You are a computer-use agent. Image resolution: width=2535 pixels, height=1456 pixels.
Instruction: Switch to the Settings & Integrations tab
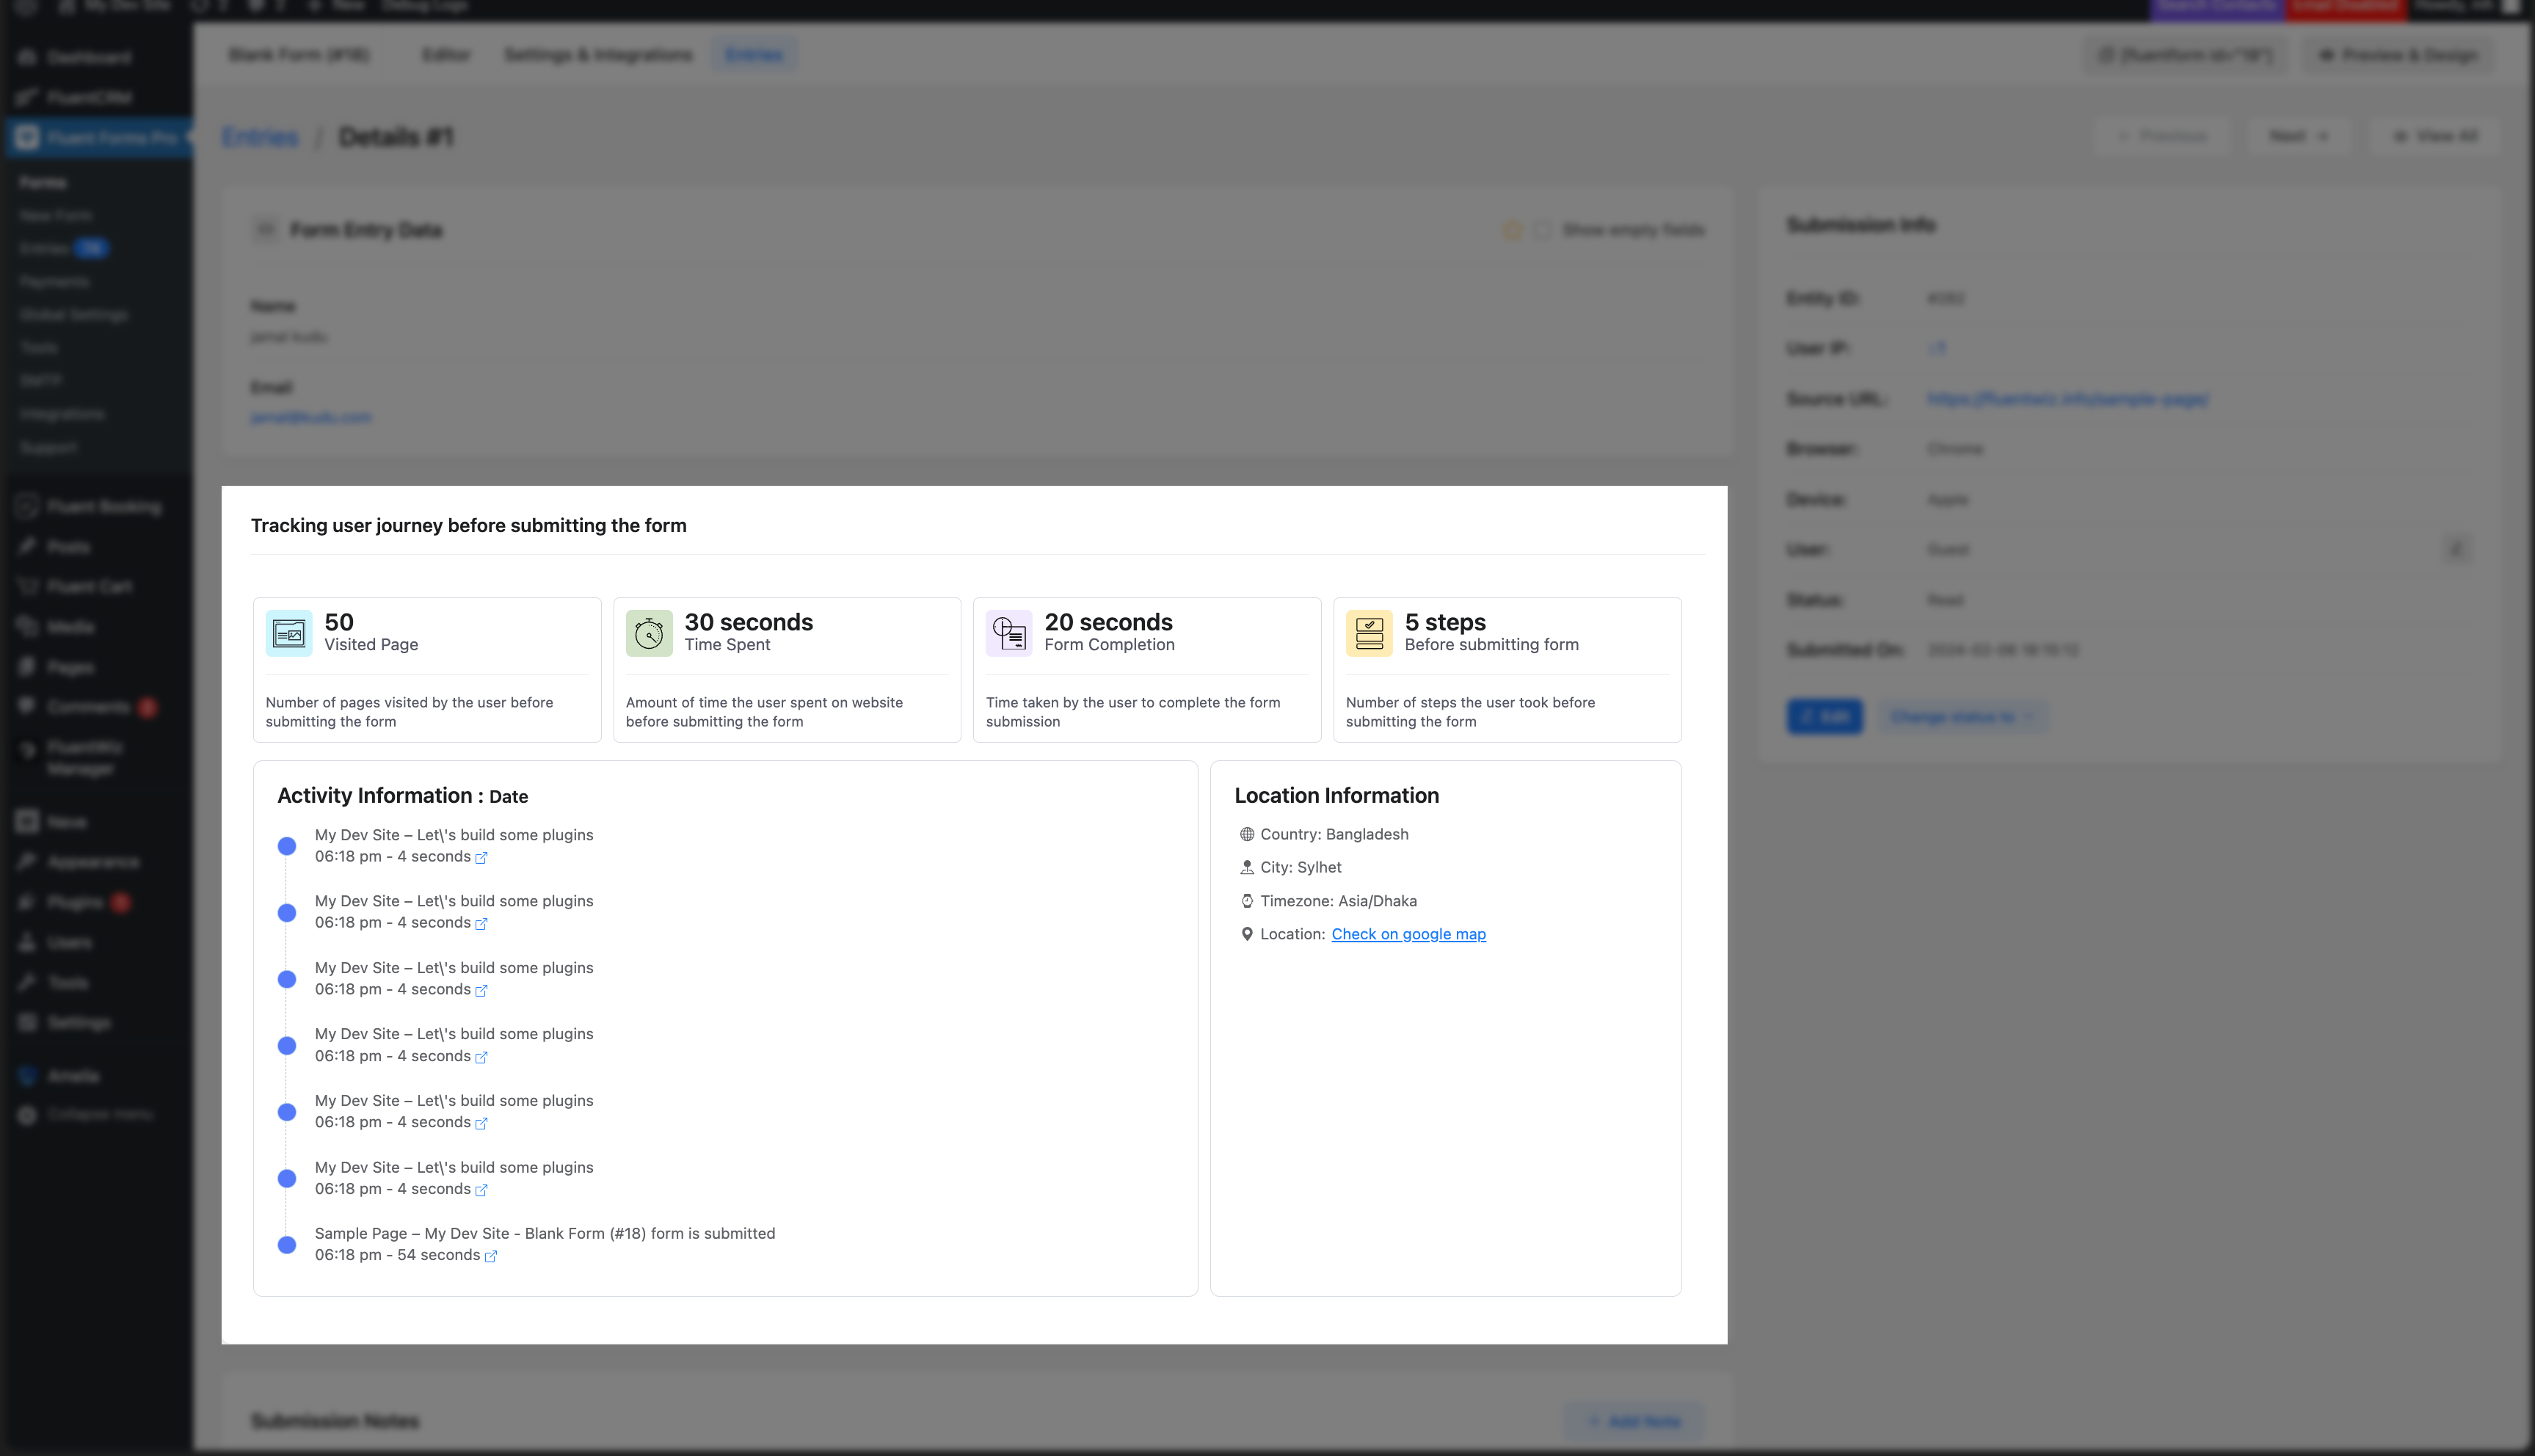[598, 55]
